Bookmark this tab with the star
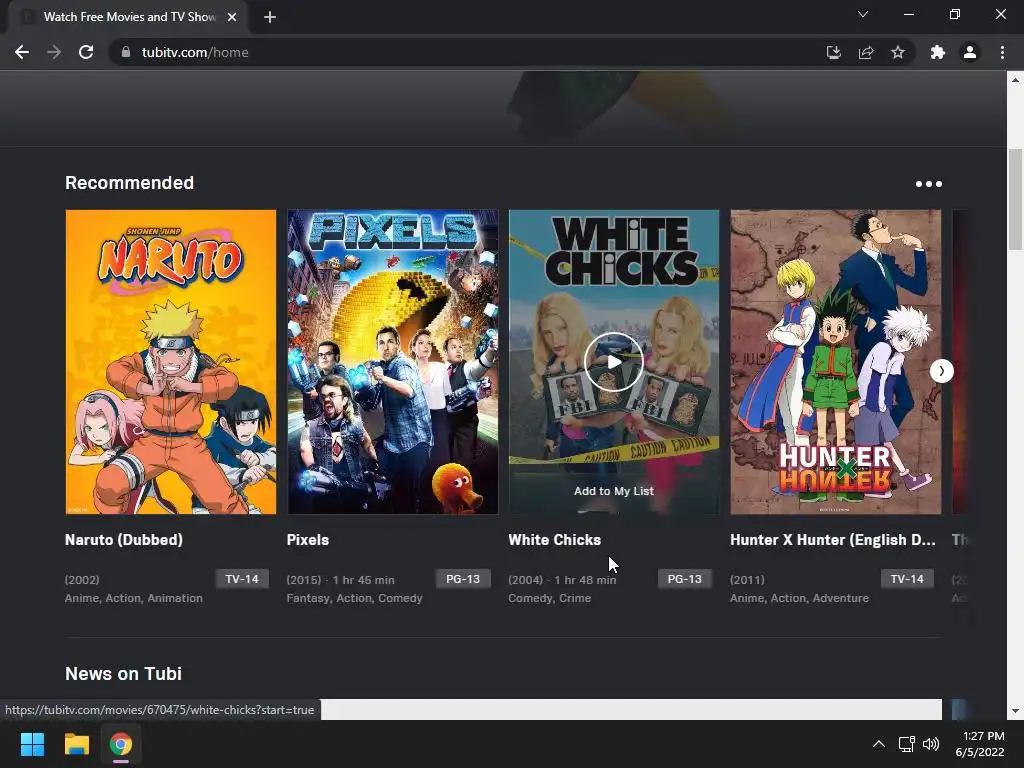1024x768 pixels. click(x=898, y=52)
